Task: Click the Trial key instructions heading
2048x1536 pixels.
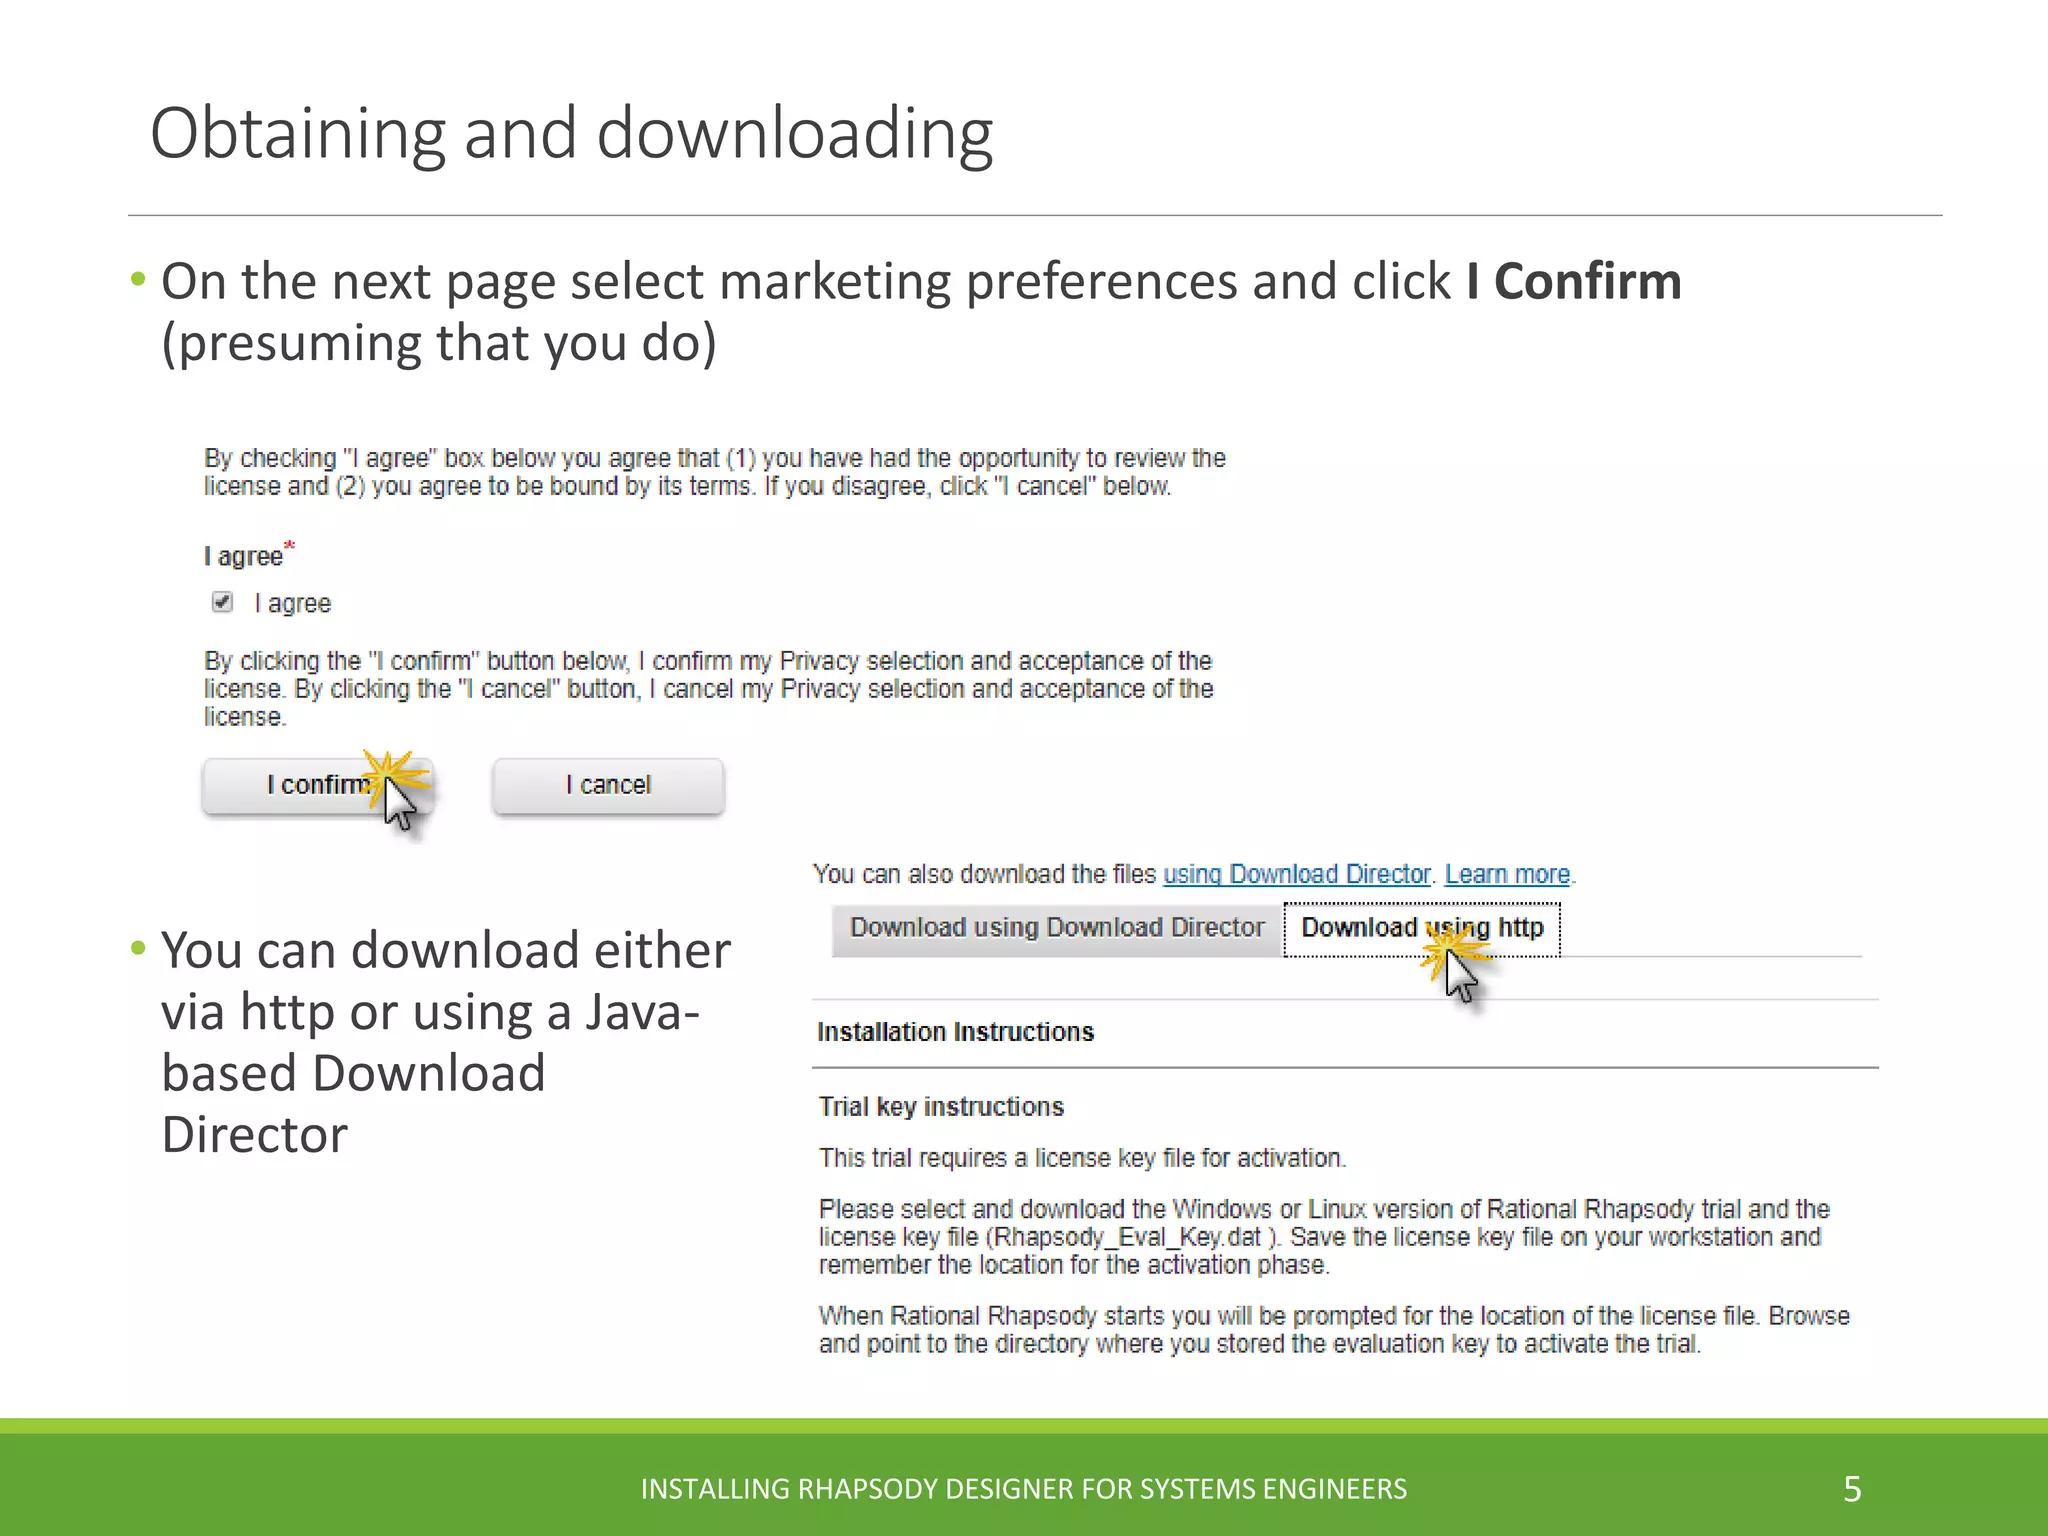Action: tap(941, 1107)
